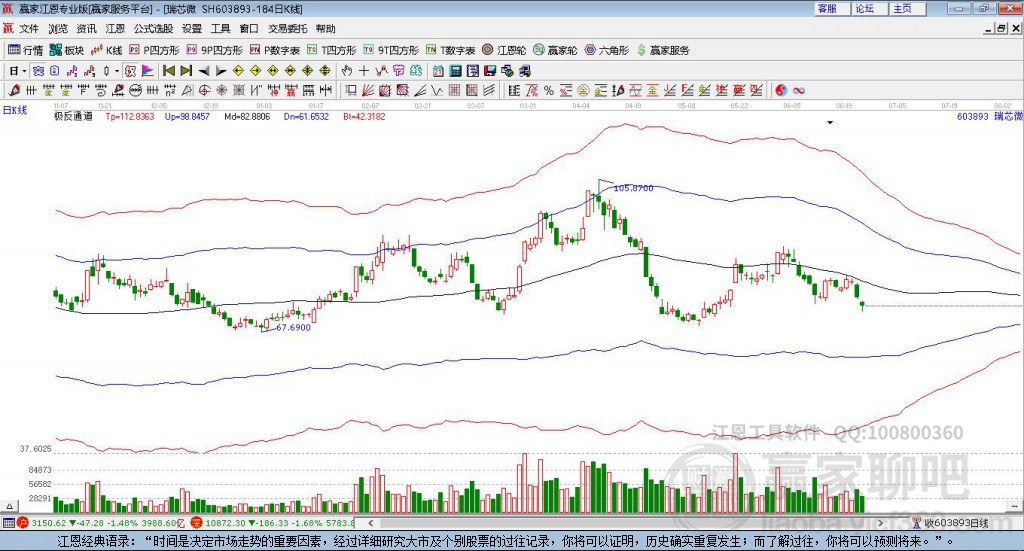Open 赢家服务 with the dollar icon
The image size is (1024, 551).
coord(663,50)
